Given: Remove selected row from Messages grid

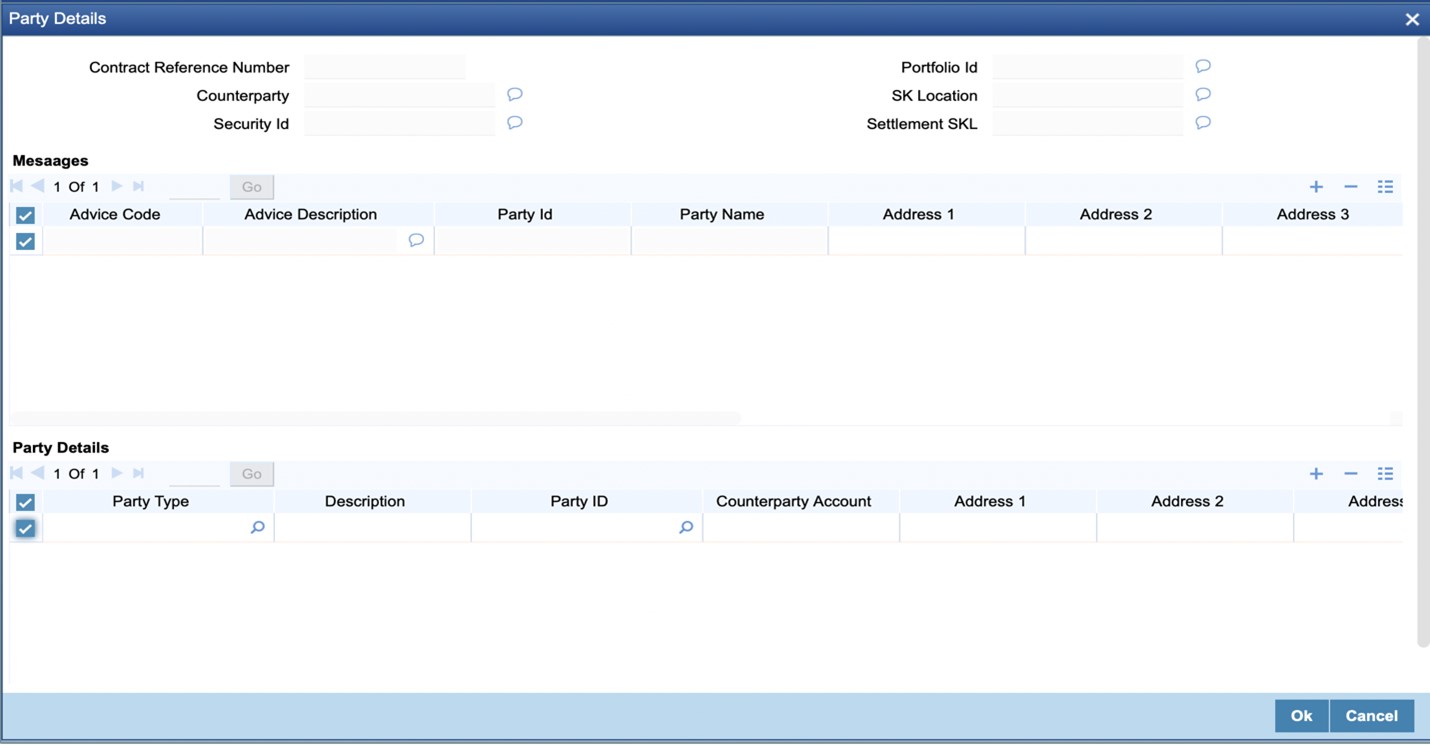Looking at the screenshot, I should point(1350,187).
